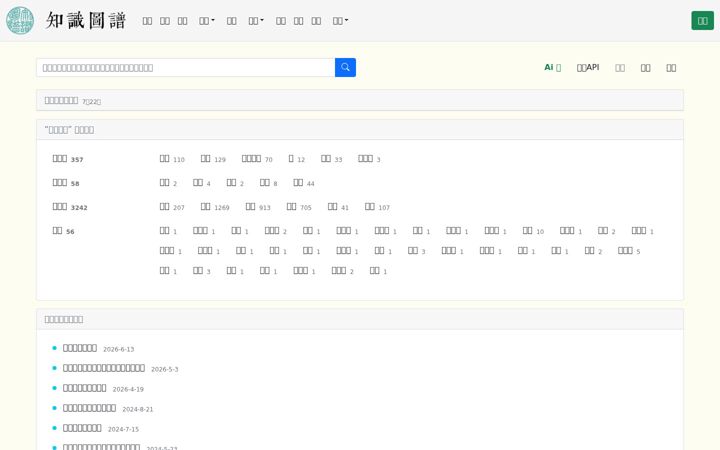The height and width of the screenshot is (450, 720).
Task: Click the blue magnifier search button
Action: (345, 68)
